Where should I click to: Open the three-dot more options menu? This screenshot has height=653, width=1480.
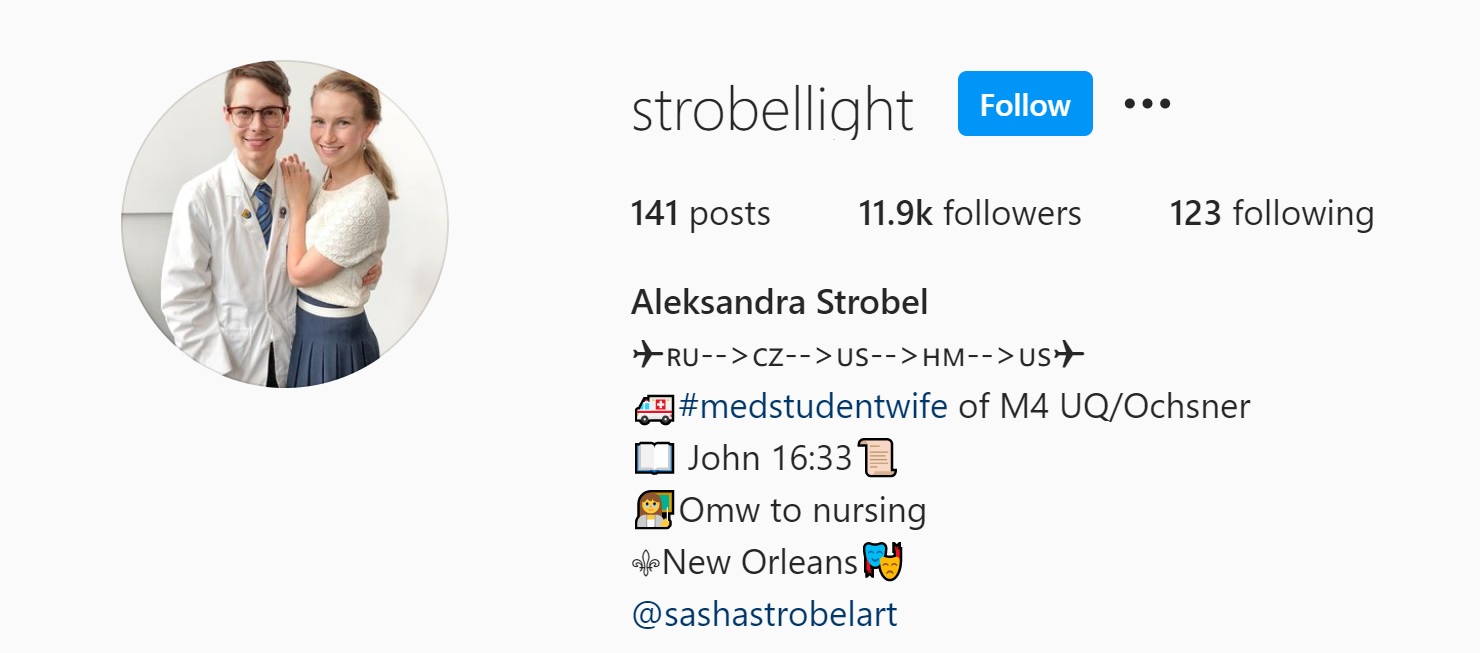click(x=1147, y=103)
